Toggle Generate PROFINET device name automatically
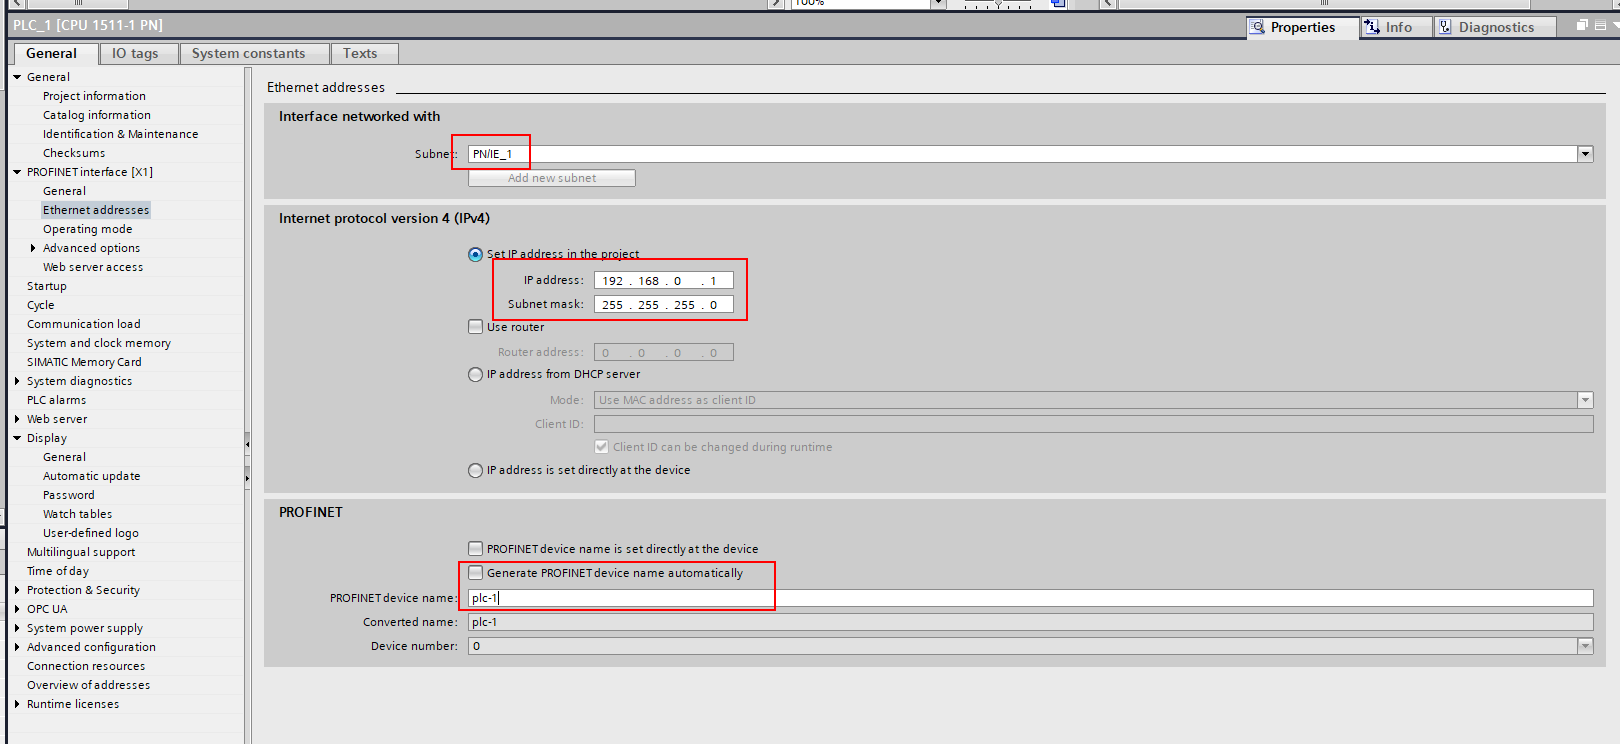This screenshot has height=744, width=1620. 476,573
